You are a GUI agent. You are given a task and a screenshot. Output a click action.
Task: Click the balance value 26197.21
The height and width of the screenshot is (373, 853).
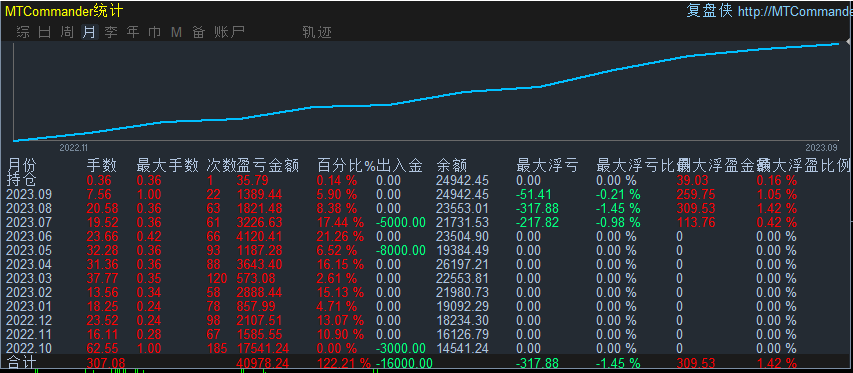click(x=462, y=264)
